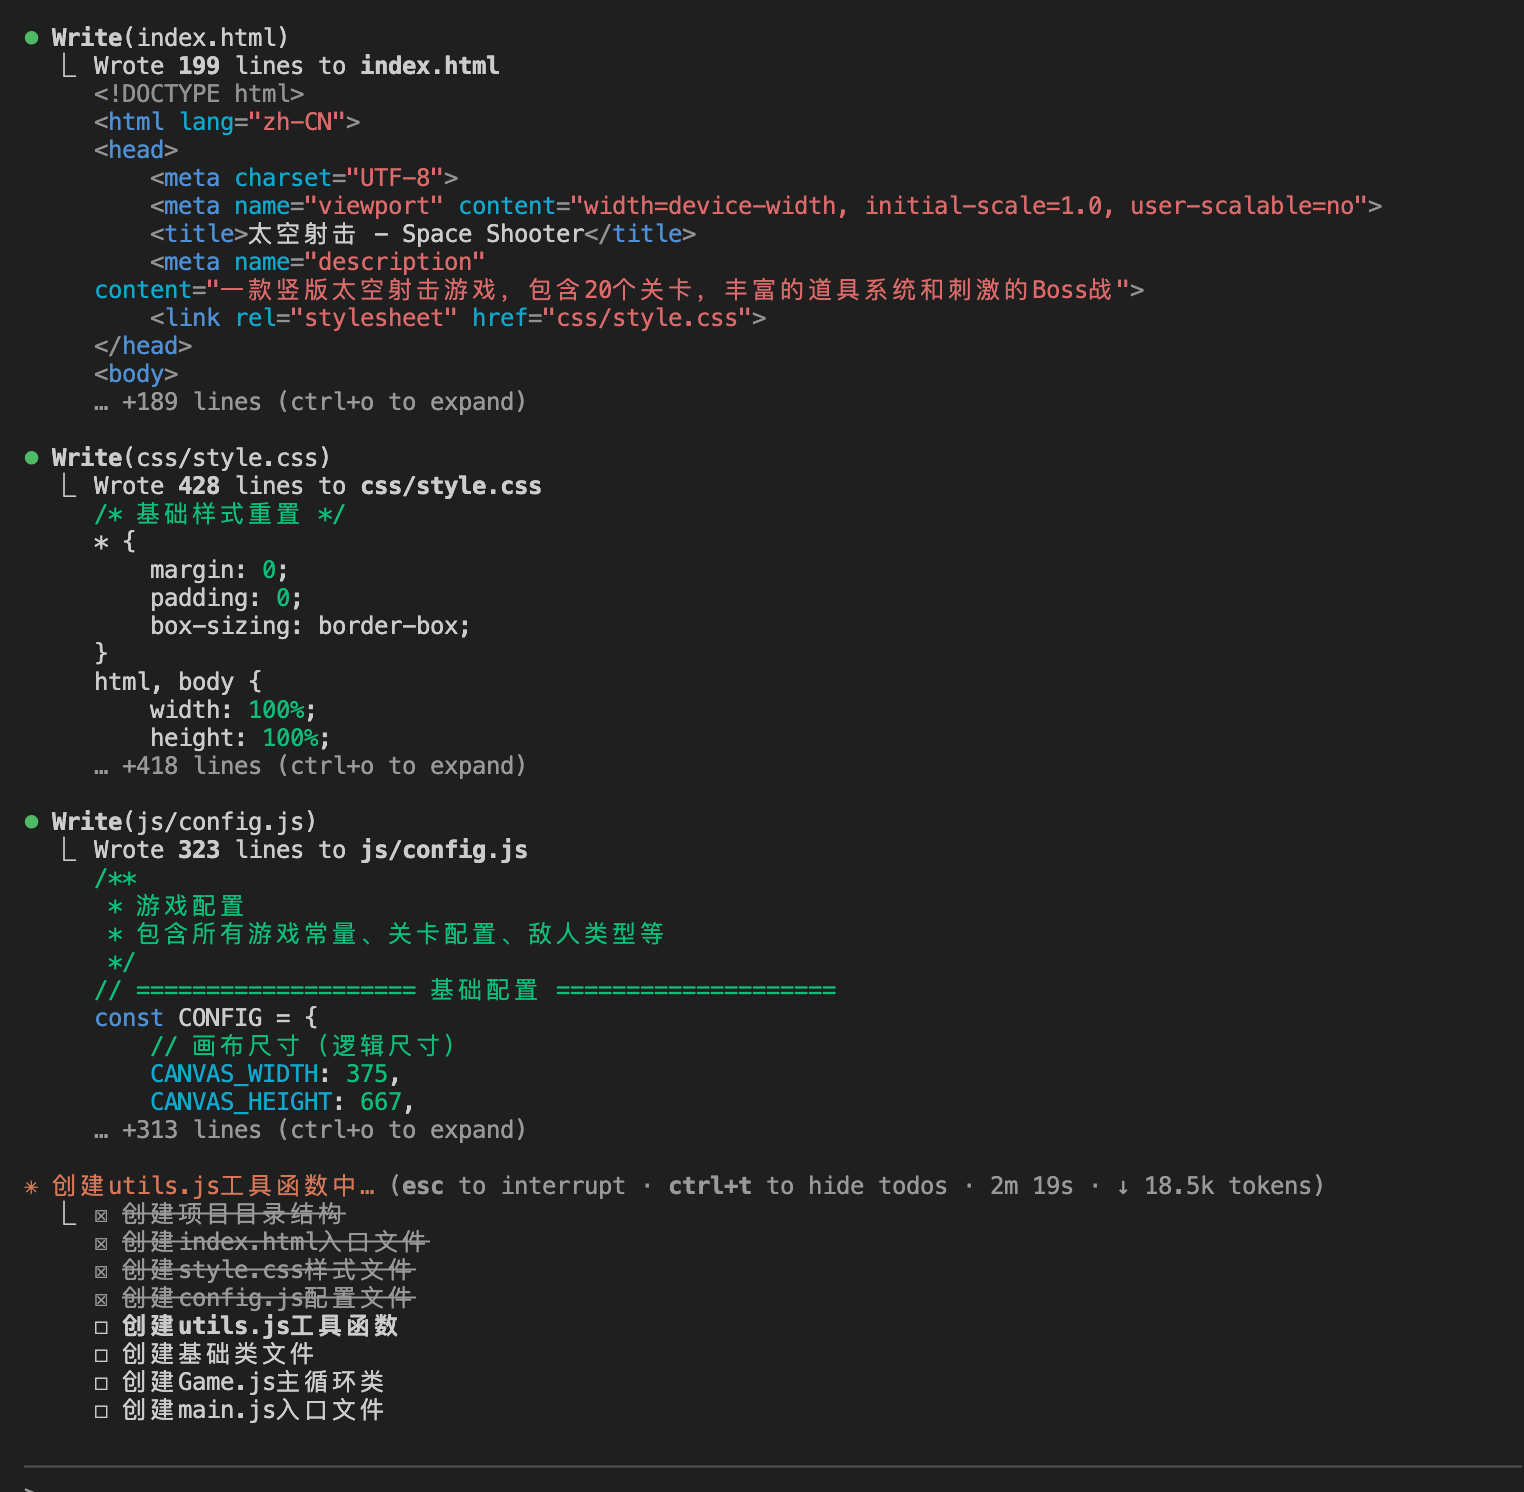Click the todo label 创建index.html入口文件
The image size is (1524, 1492).
tap(275, 1242)
